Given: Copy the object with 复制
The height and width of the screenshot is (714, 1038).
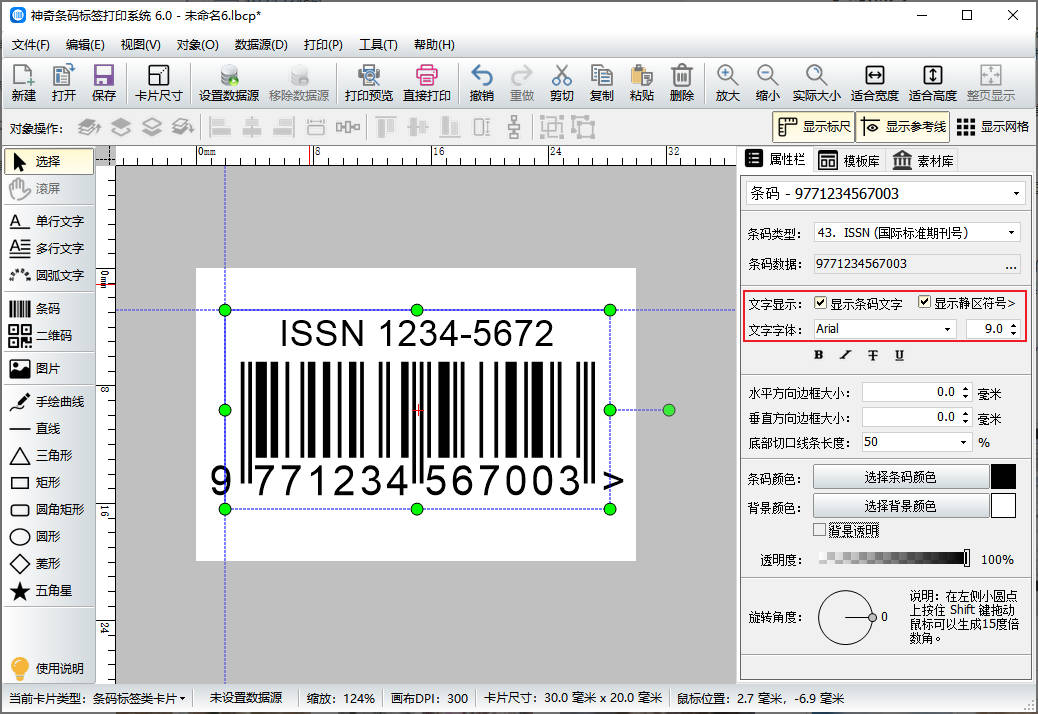Looking at the screenshot, I should pyautogui.click(x=601, y=83).
